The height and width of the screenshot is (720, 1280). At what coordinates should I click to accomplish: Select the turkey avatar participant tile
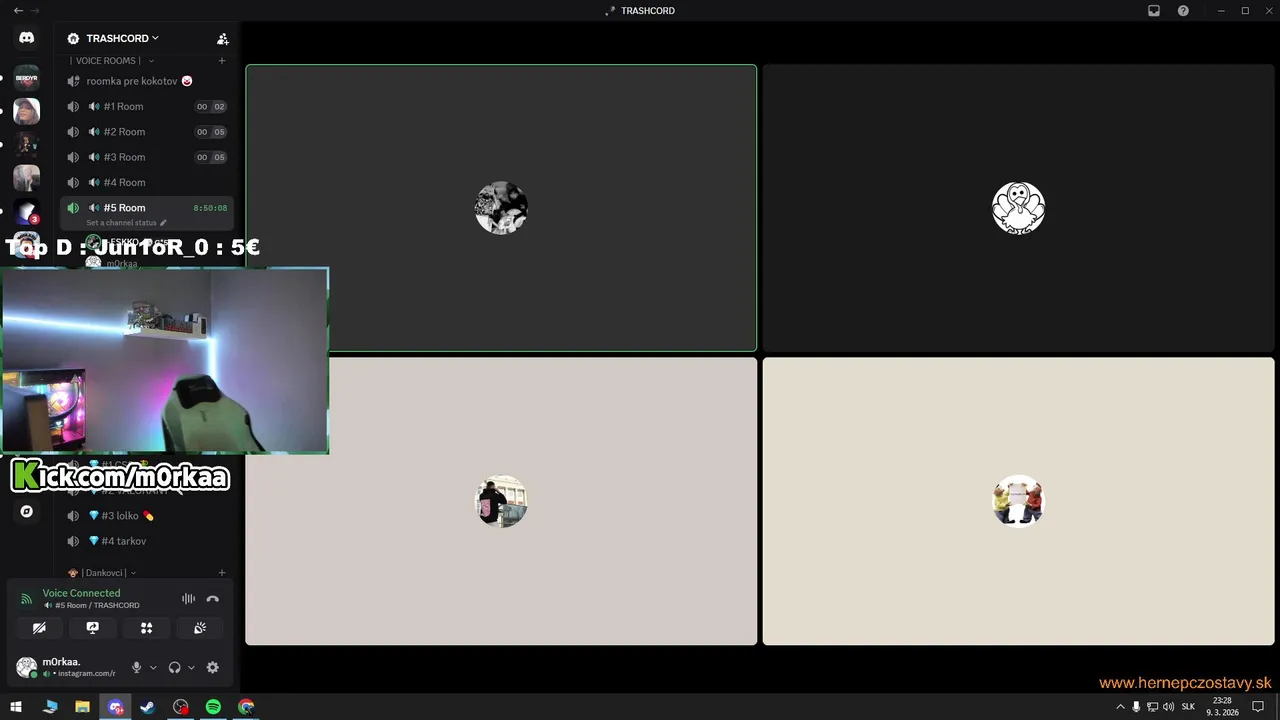(1018, 208)
